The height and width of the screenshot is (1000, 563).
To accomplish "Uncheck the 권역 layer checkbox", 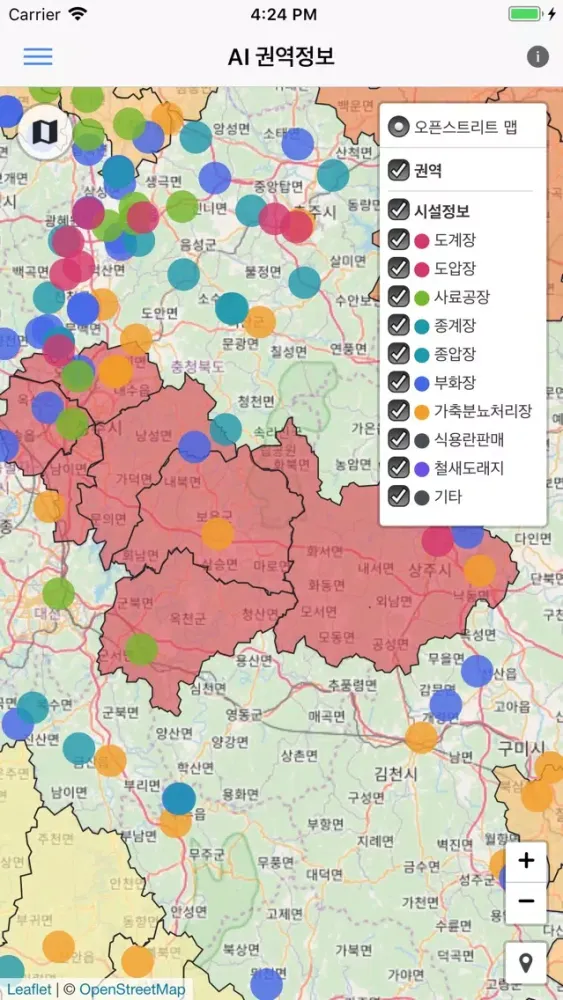I will click(x=398, y=170).
